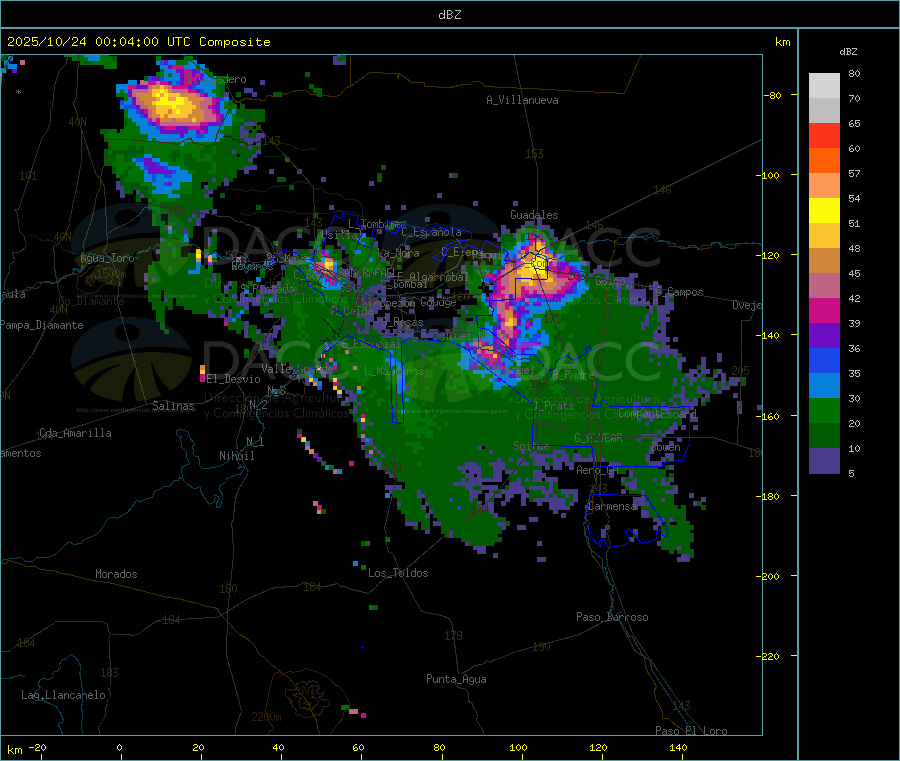Click the dBZ title at the top
The image size is (900, 761).
pyautogui.click(x=449, y=15)
